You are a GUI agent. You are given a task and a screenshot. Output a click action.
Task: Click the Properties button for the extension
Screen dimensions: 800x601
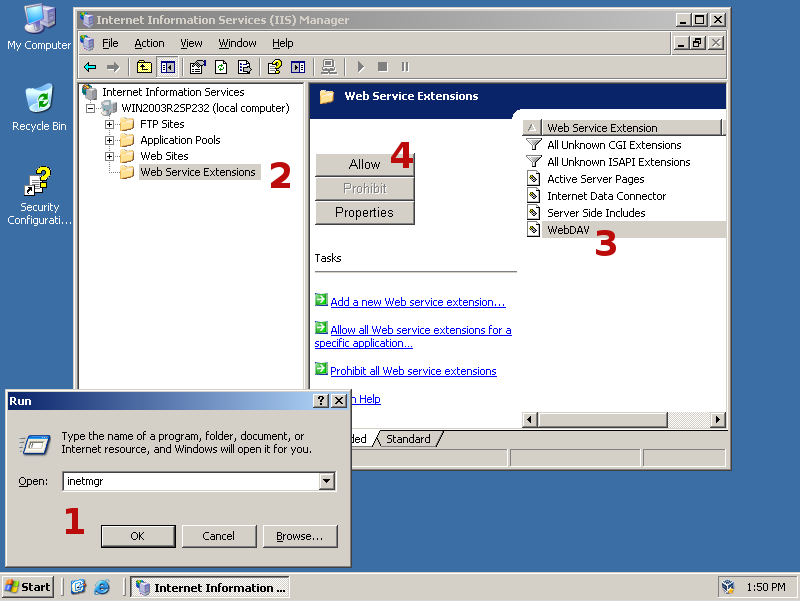[365, 213]
